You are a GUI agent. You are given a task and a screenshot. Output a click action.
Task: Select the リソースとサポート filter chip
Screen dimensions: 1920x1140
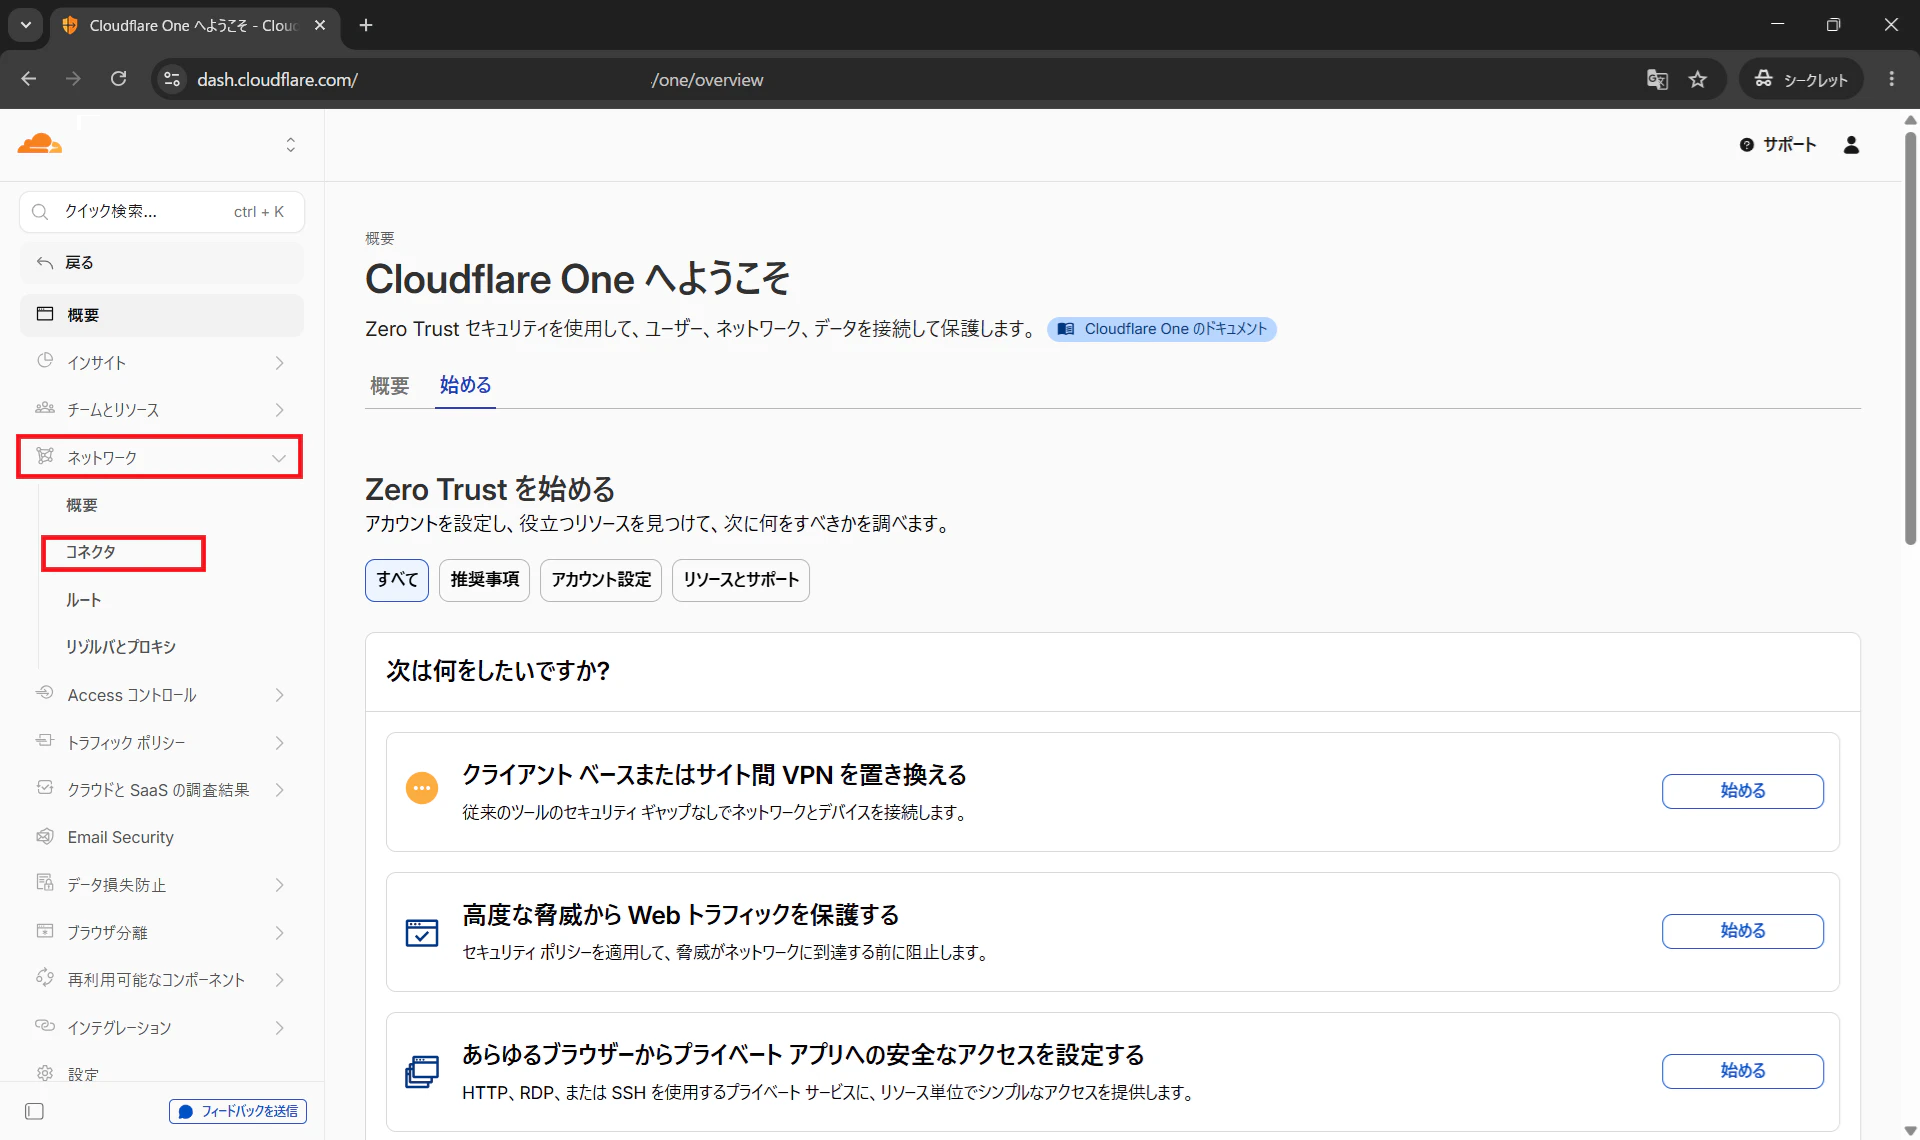coord(741,580)
